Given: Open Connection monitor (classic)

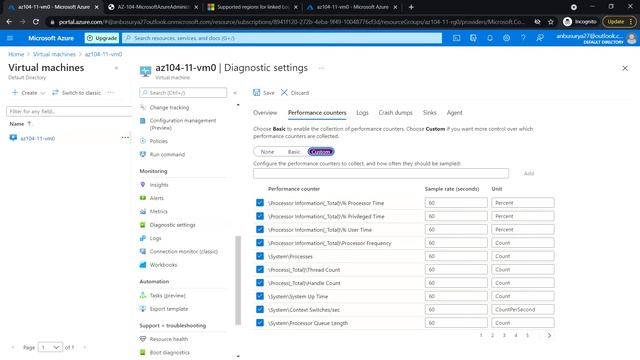Looking at the screenshot, I should (184, 251).
